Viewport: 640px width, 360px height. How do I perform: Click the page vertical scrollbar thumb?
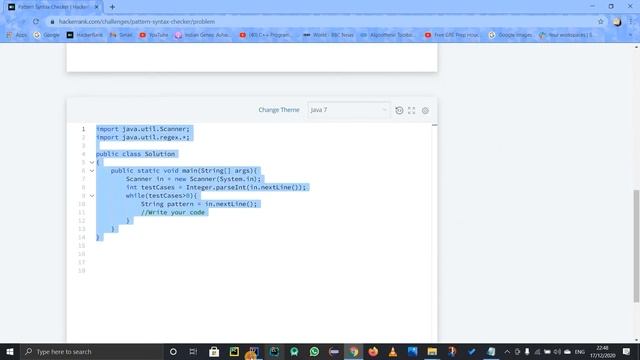coord(636,246)
